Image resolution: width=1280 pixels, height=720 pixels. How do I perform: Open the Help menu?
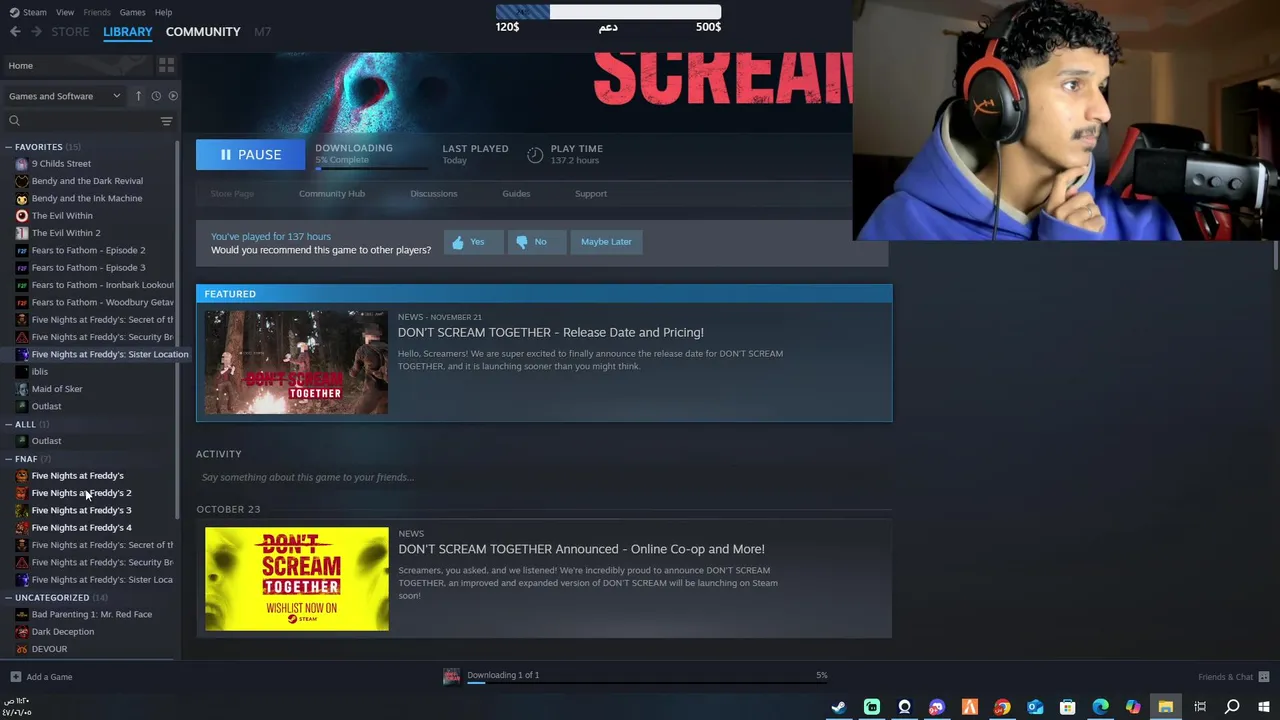163,12
